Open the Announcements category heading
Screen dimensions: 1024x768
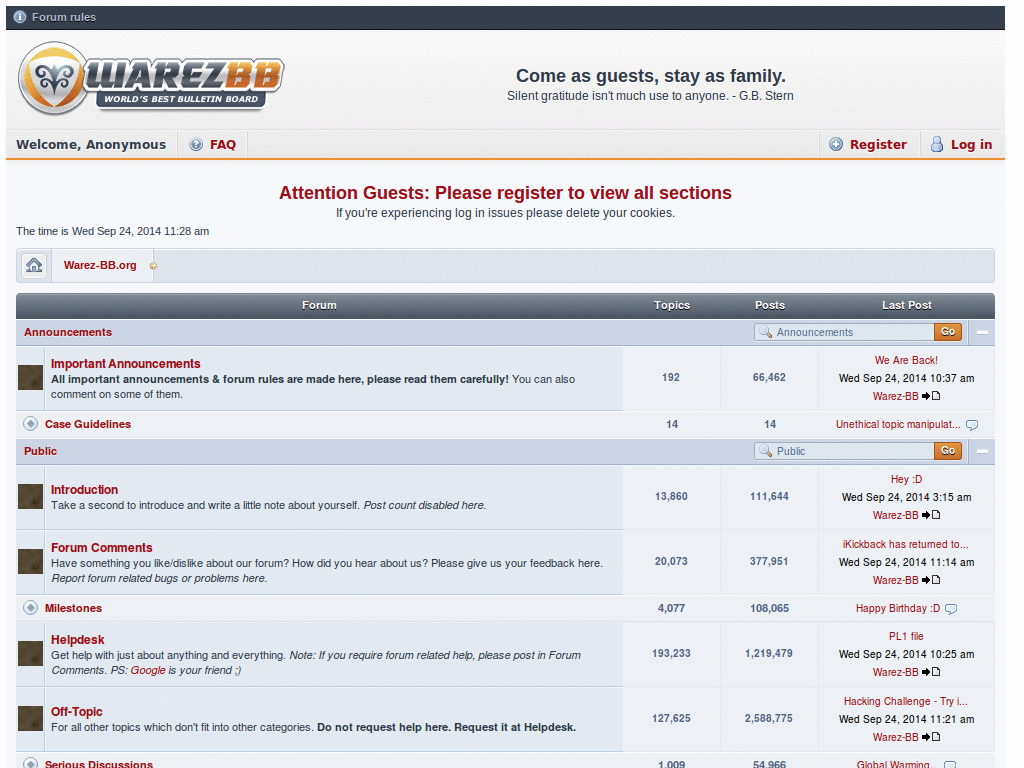(68, 332)
